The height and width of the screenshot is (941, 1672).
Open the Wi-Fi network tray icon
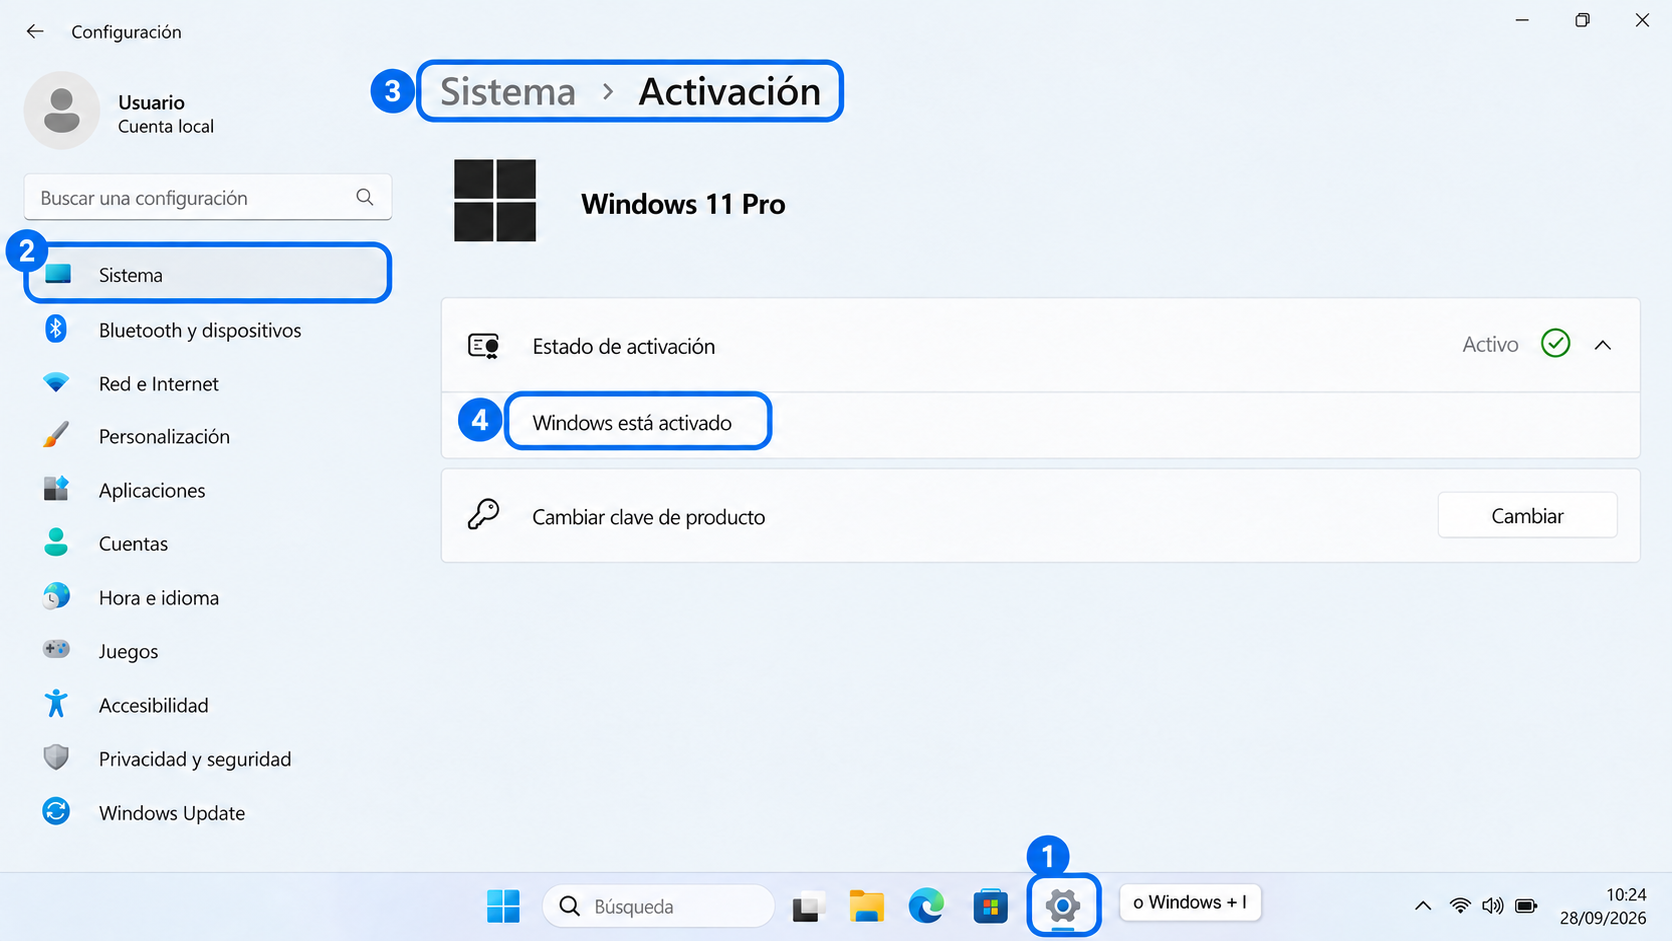(x=1460, y=906)
